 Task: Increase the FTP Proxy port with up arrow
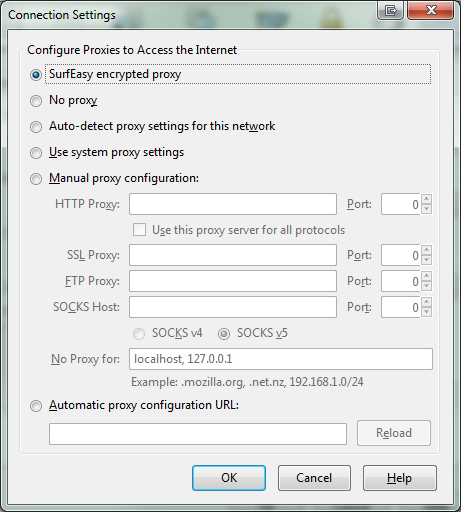coord(427,276)
